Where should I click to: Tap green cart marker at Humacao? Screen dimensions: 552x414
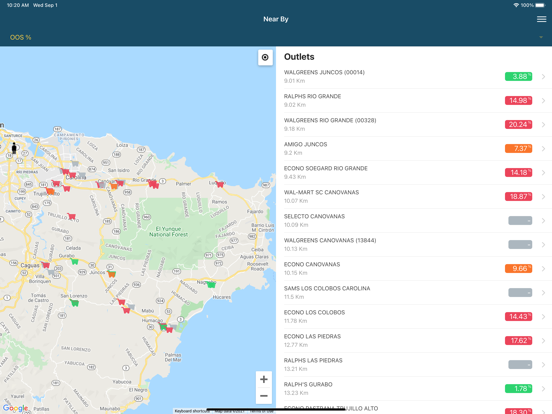[x=163, y=327]
